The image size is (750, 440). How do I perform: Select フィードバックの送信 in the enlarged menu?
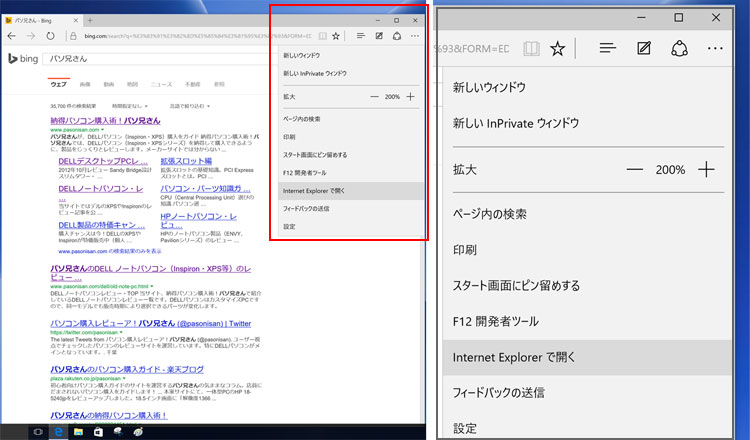coord(587,393)
